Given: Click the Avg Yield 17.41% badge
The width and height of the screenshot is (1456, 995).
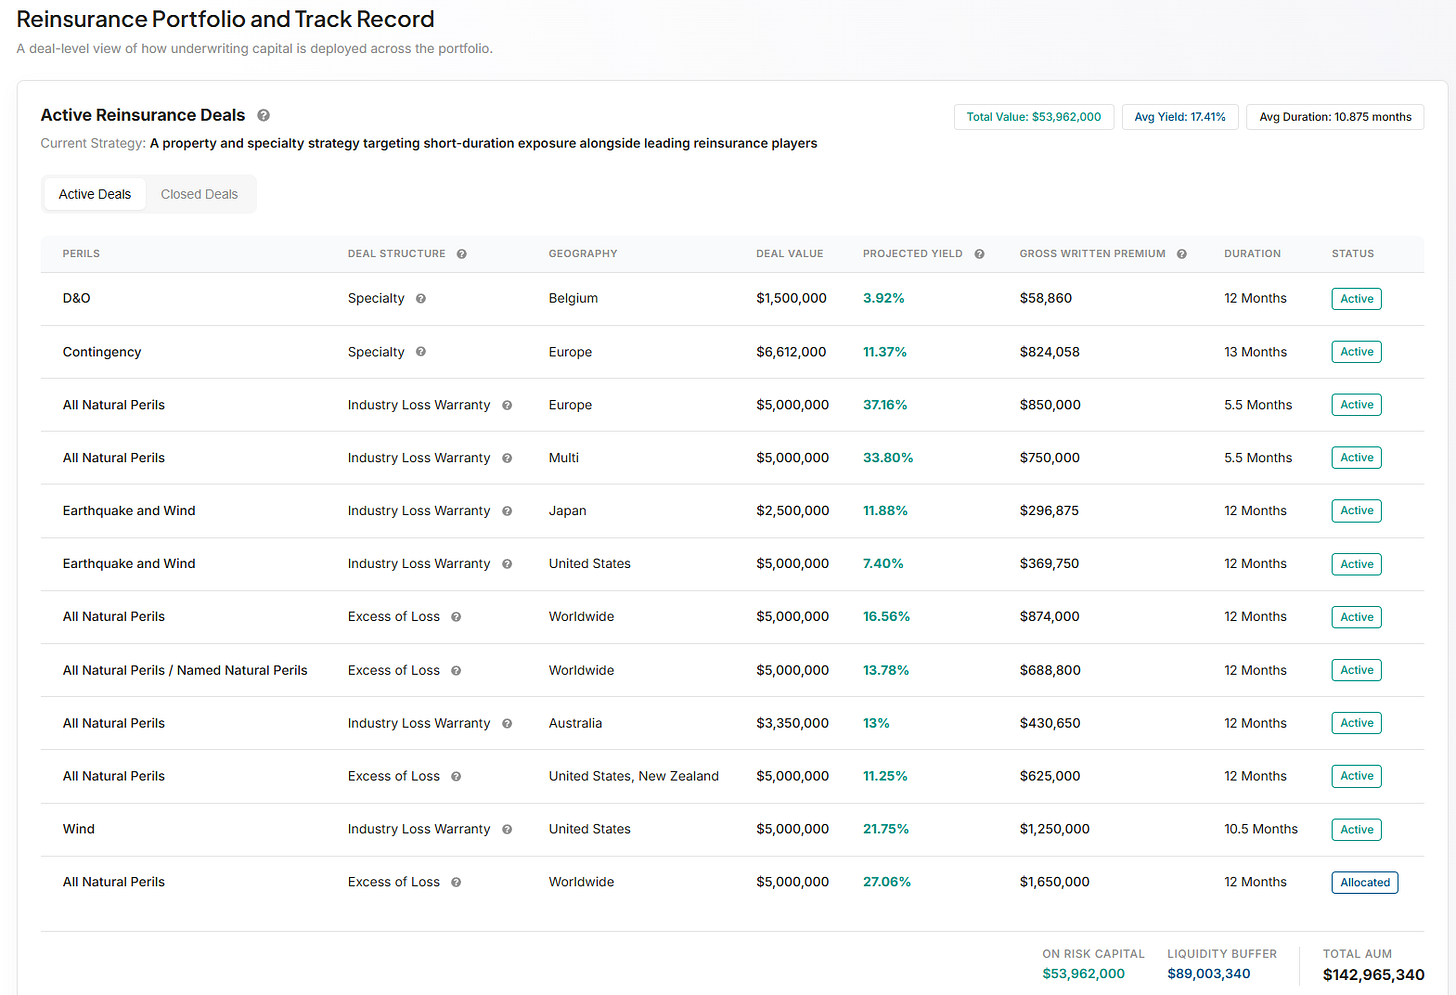Looking at the screenshot, I should tap(1180, 117).
